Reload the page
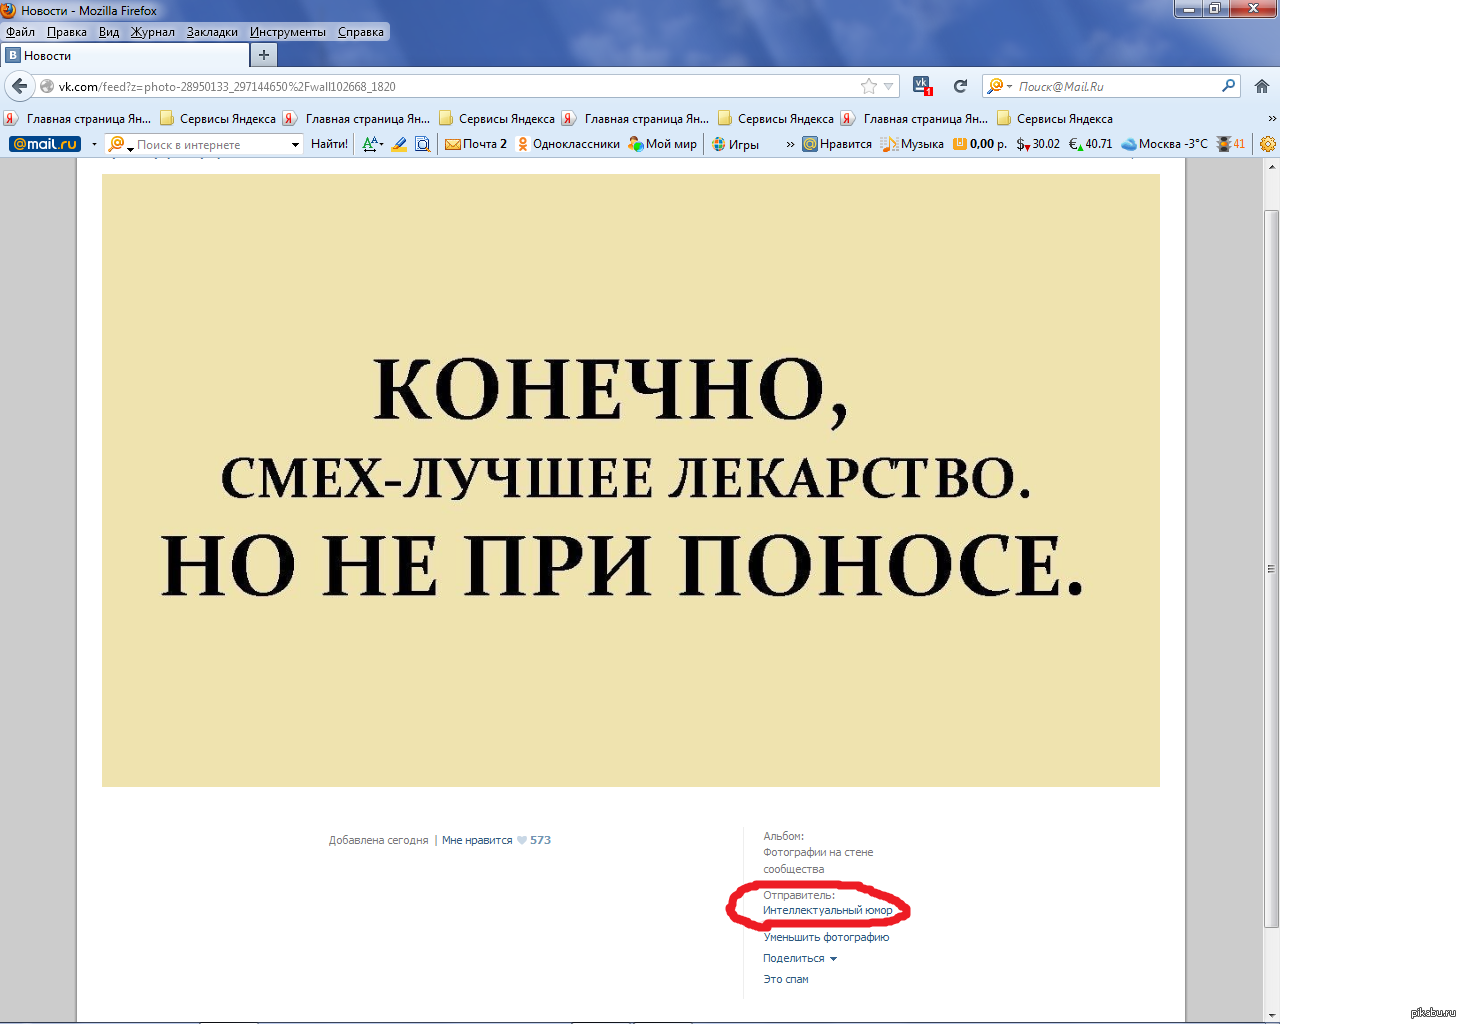1461x1024 pixels. [x=960, y=86]
